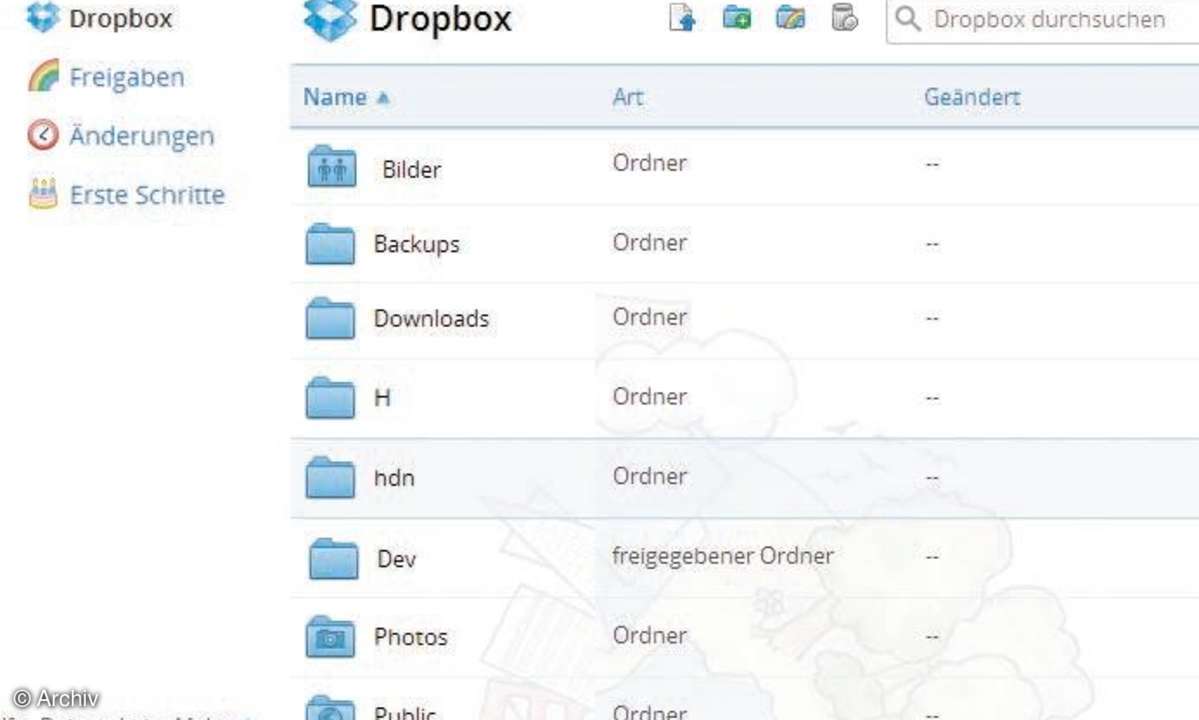Sort by the Geändert column header

pyautogui.click(x=972, y=97)
